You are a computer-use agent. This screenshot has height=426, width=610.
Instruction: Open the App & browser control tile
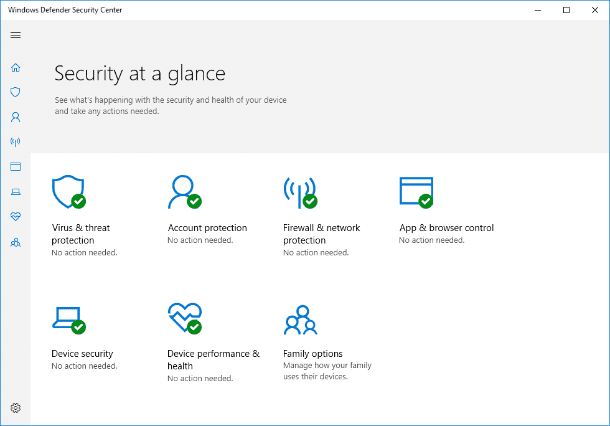pyautogui.click(x=446, y=210)
